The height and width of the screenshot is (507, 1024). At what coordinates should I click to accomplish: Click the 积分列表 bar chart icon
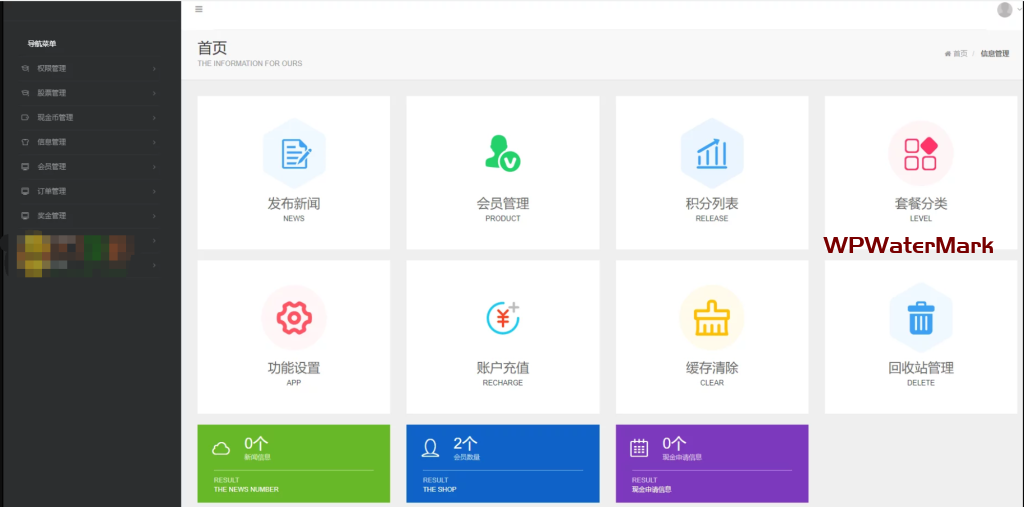[x=711, y=153]
